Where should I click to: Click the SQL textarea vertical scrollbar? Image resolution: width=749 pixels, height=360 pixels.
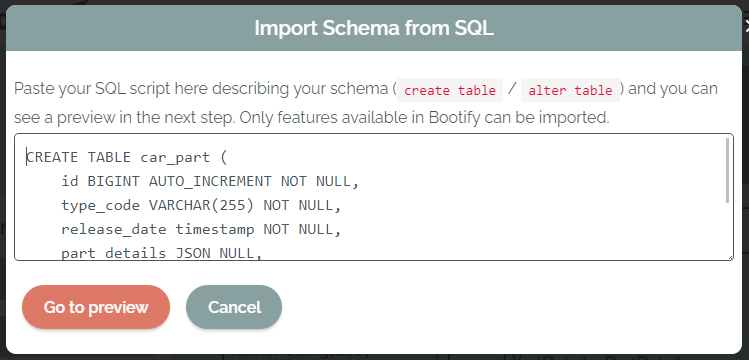728,170
